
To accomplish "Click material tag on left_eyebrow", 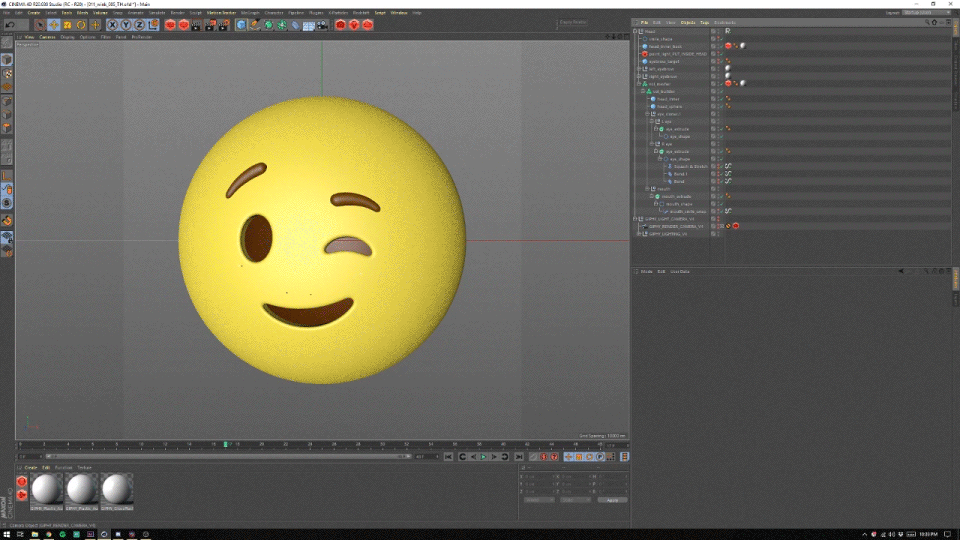I will [728, 69].
